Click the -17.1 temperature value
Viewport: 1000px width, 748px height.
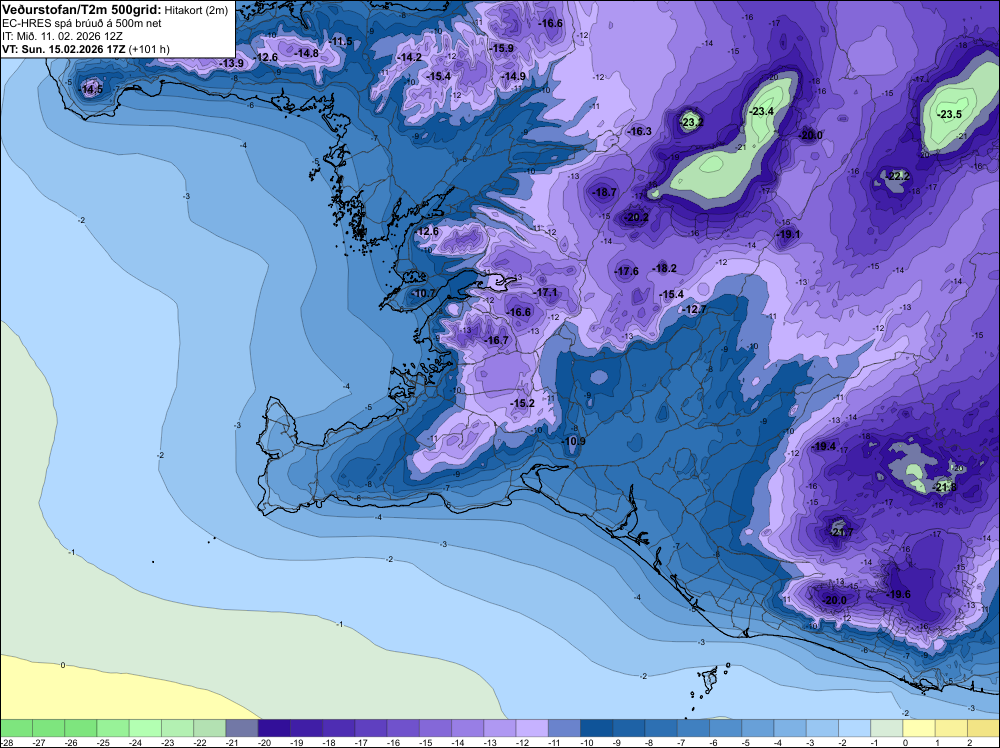coord(545,292)
